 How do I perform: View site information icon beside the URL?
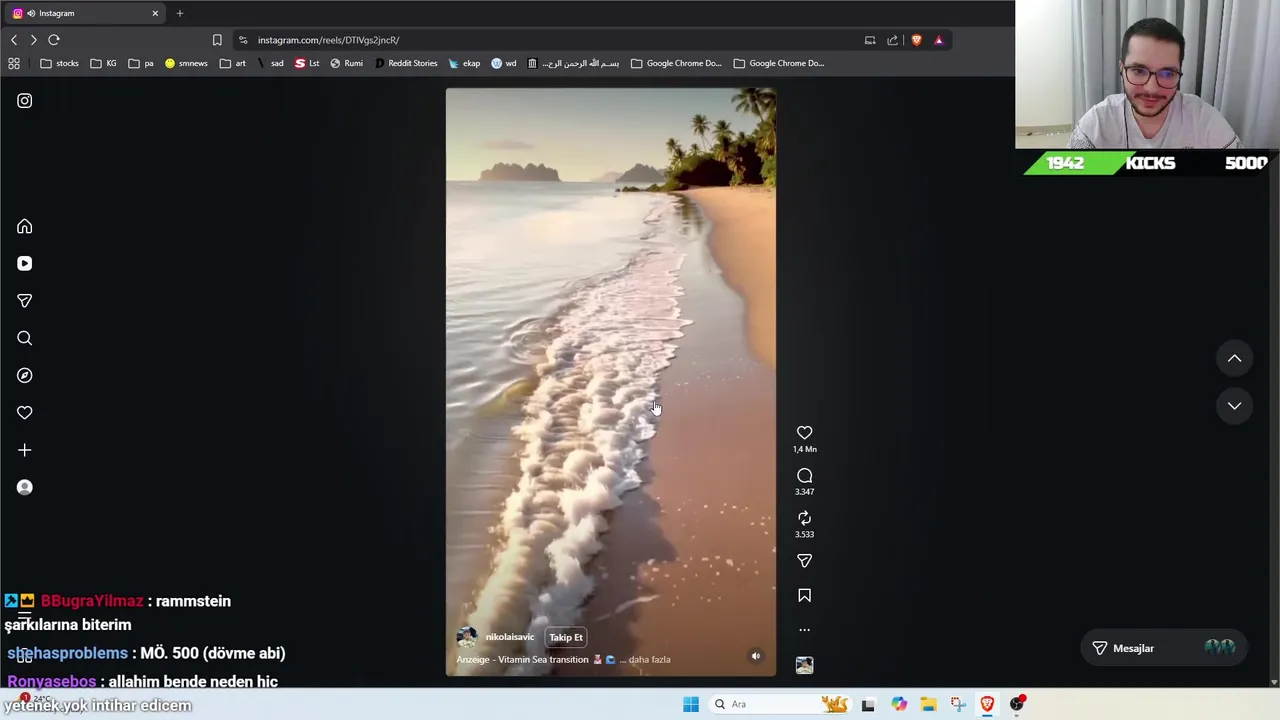click(243, 40)
